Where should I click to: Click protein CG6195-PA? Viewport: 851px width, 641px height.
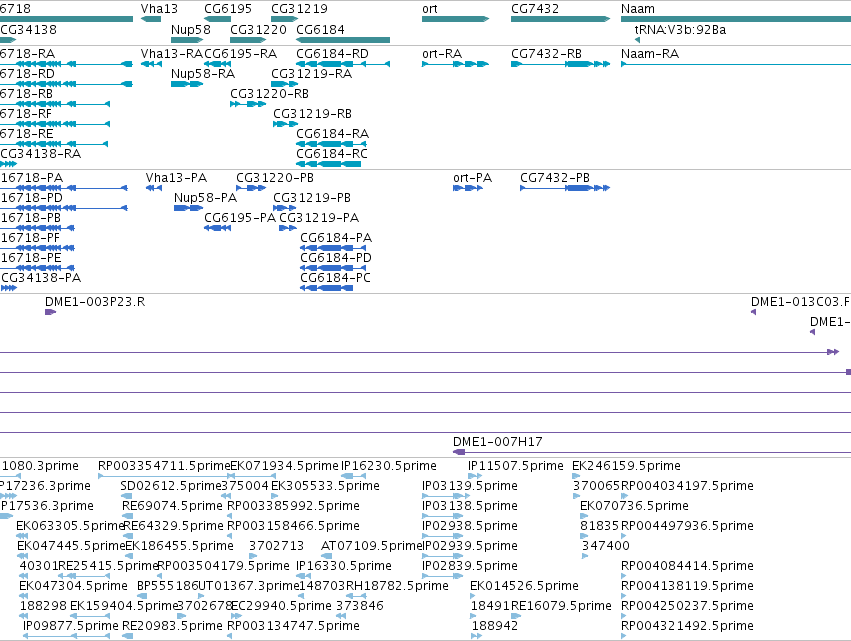click(x=218, y=228)
